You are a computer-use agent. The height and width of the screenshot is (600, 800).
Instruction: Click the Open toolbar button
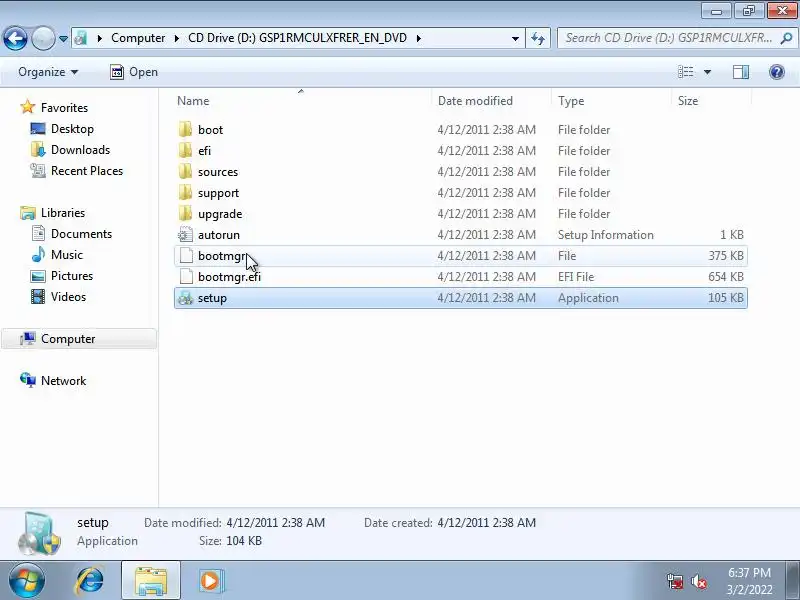pos(134,72)
